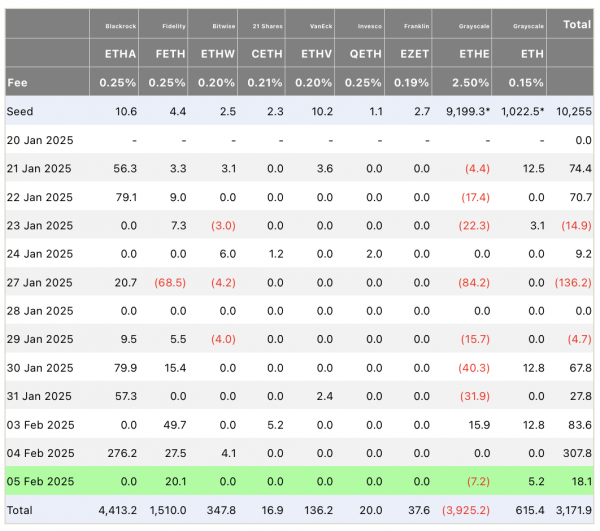Select the Seed ETHE value 9,199.3*
This screenshot has height=531, width=600.
click(x=468, y=111)
